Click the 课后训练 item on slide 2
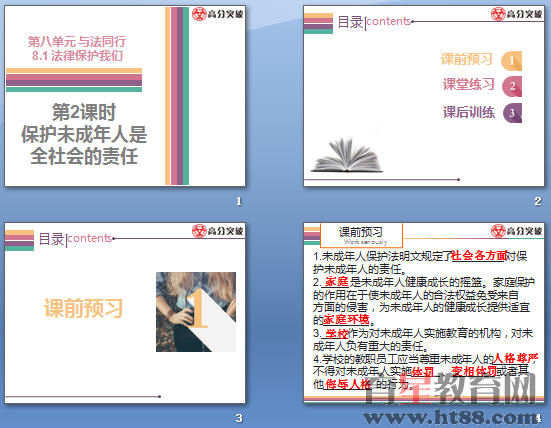 tap(468, 112)
